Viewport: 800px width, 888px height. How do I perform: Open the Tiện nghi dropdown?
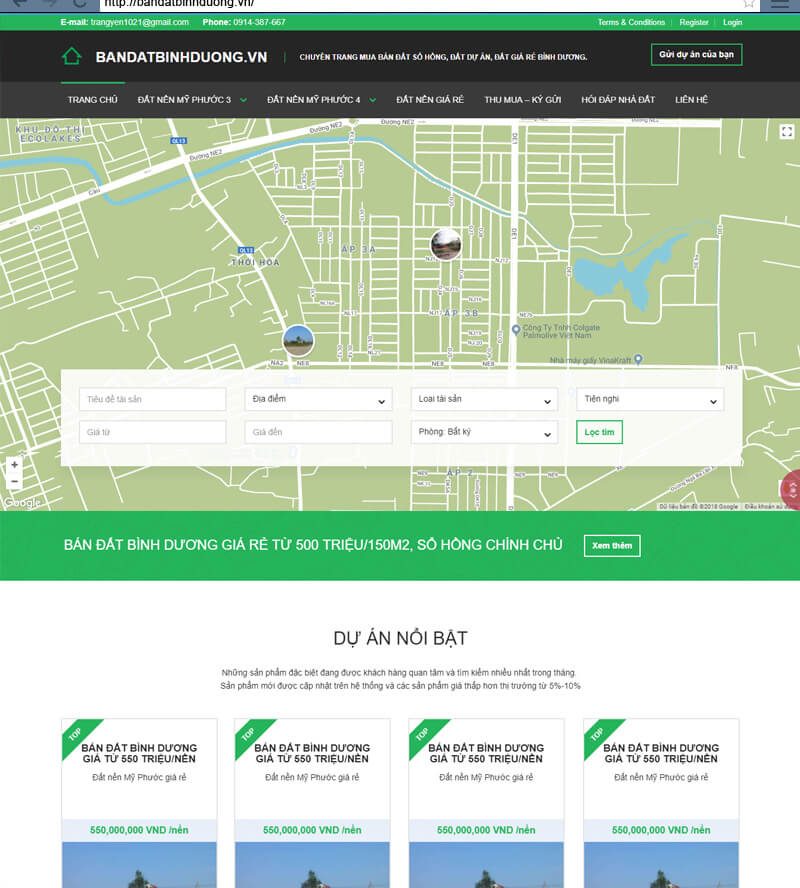[x=650, y=400]
